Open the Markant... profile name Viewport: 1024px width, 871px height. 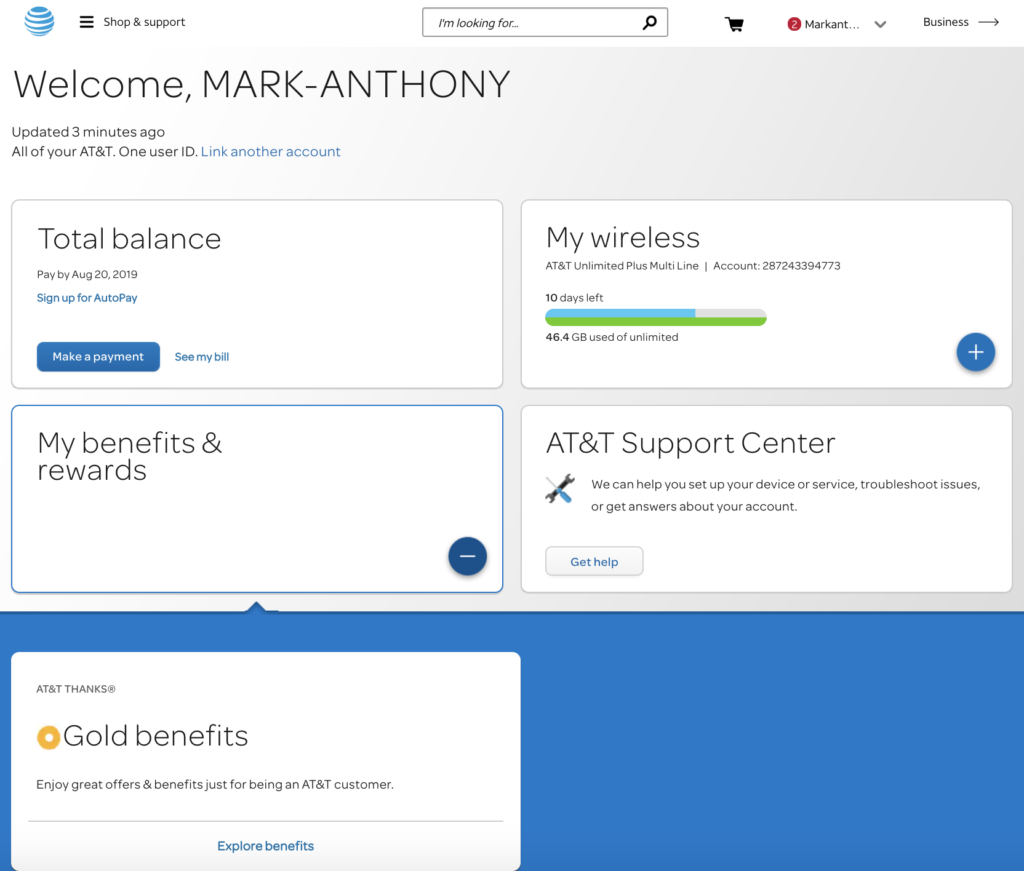[x=831, y=24]
